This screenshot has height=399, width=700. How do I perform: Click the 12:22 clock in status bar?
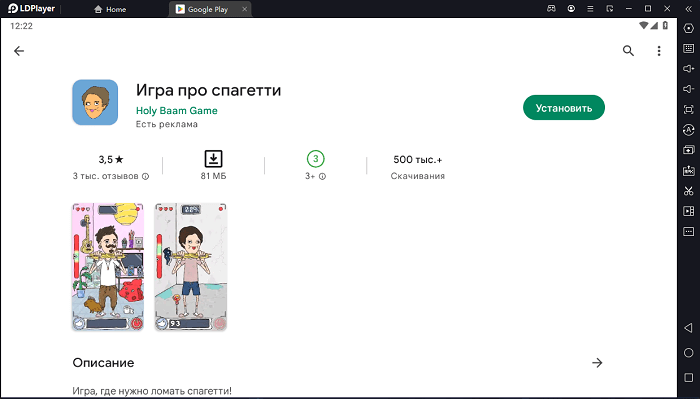tap(21, 26)
